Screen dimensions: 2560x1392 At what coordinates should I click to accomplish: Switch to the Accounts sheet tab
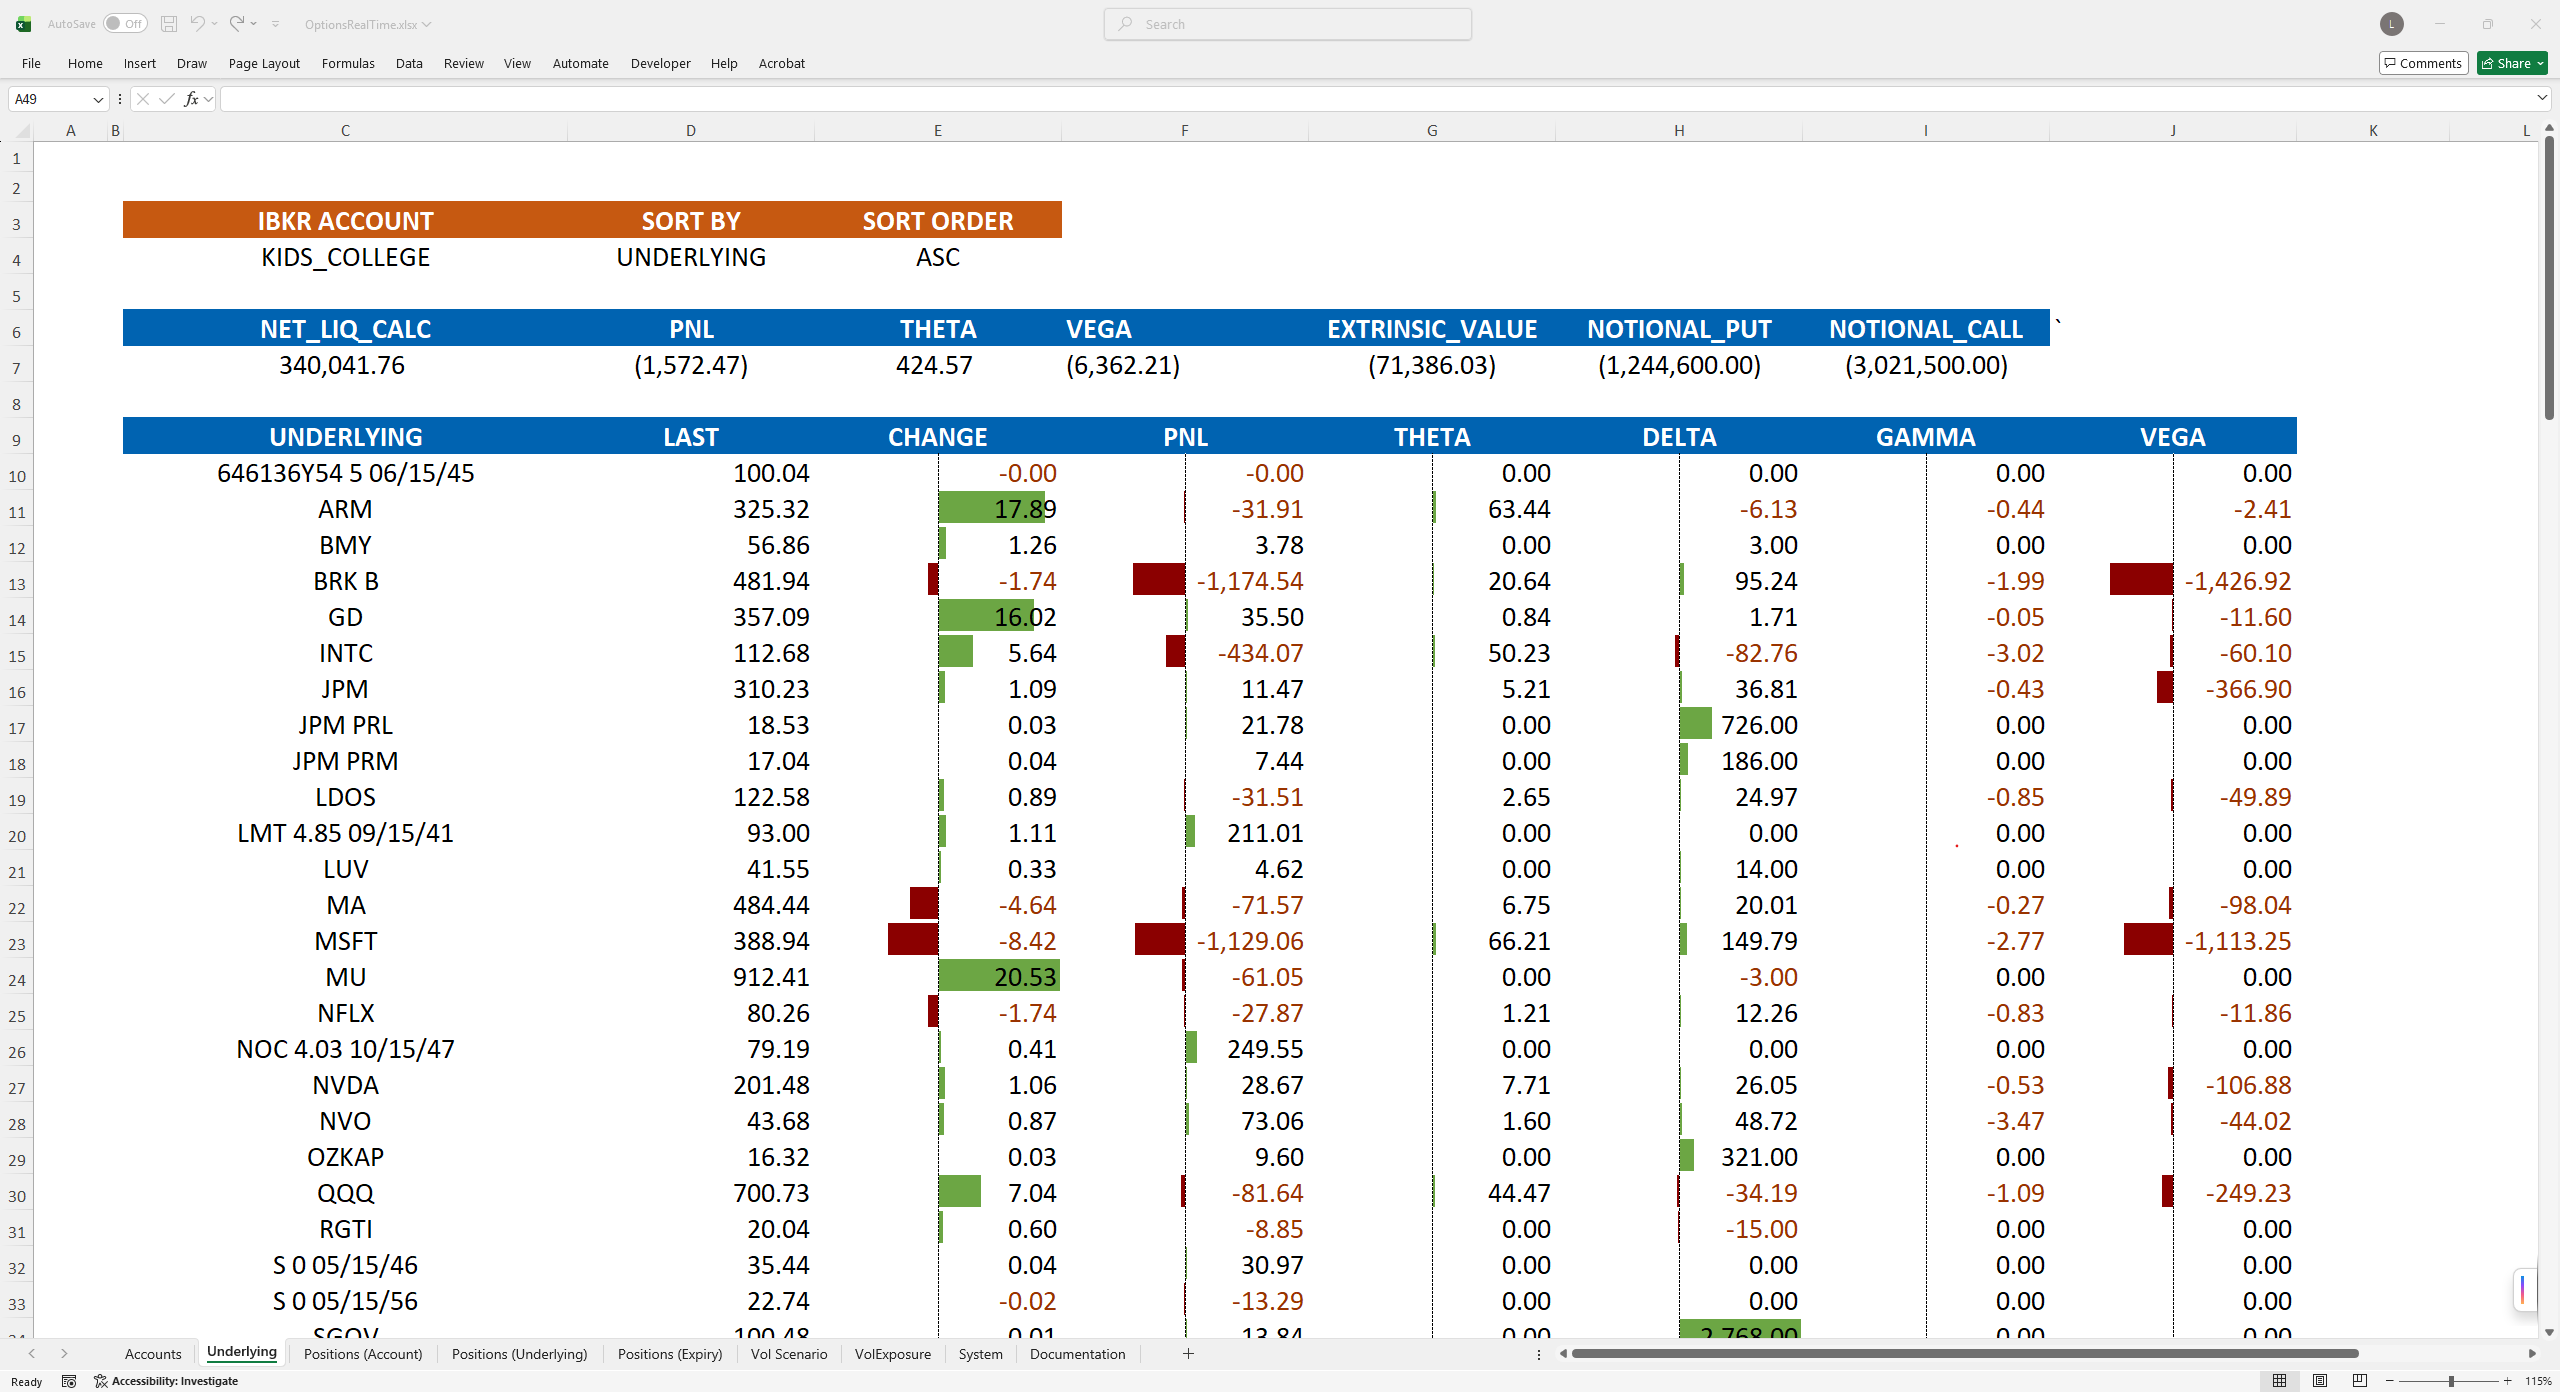153,1354
